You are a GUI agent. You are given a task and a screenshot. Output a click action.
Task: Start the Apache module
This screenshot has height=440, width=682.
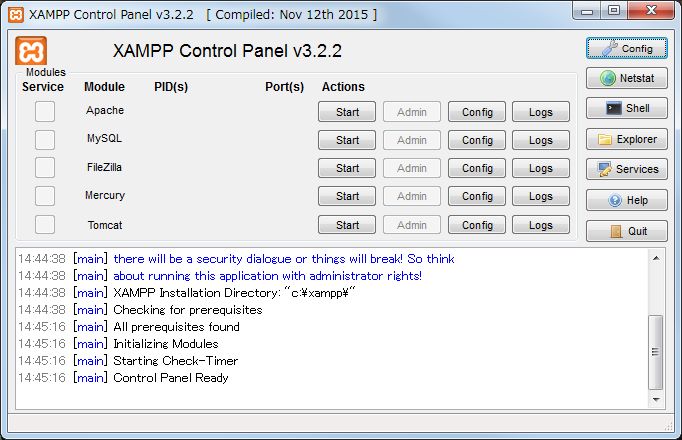pos(347,112)
